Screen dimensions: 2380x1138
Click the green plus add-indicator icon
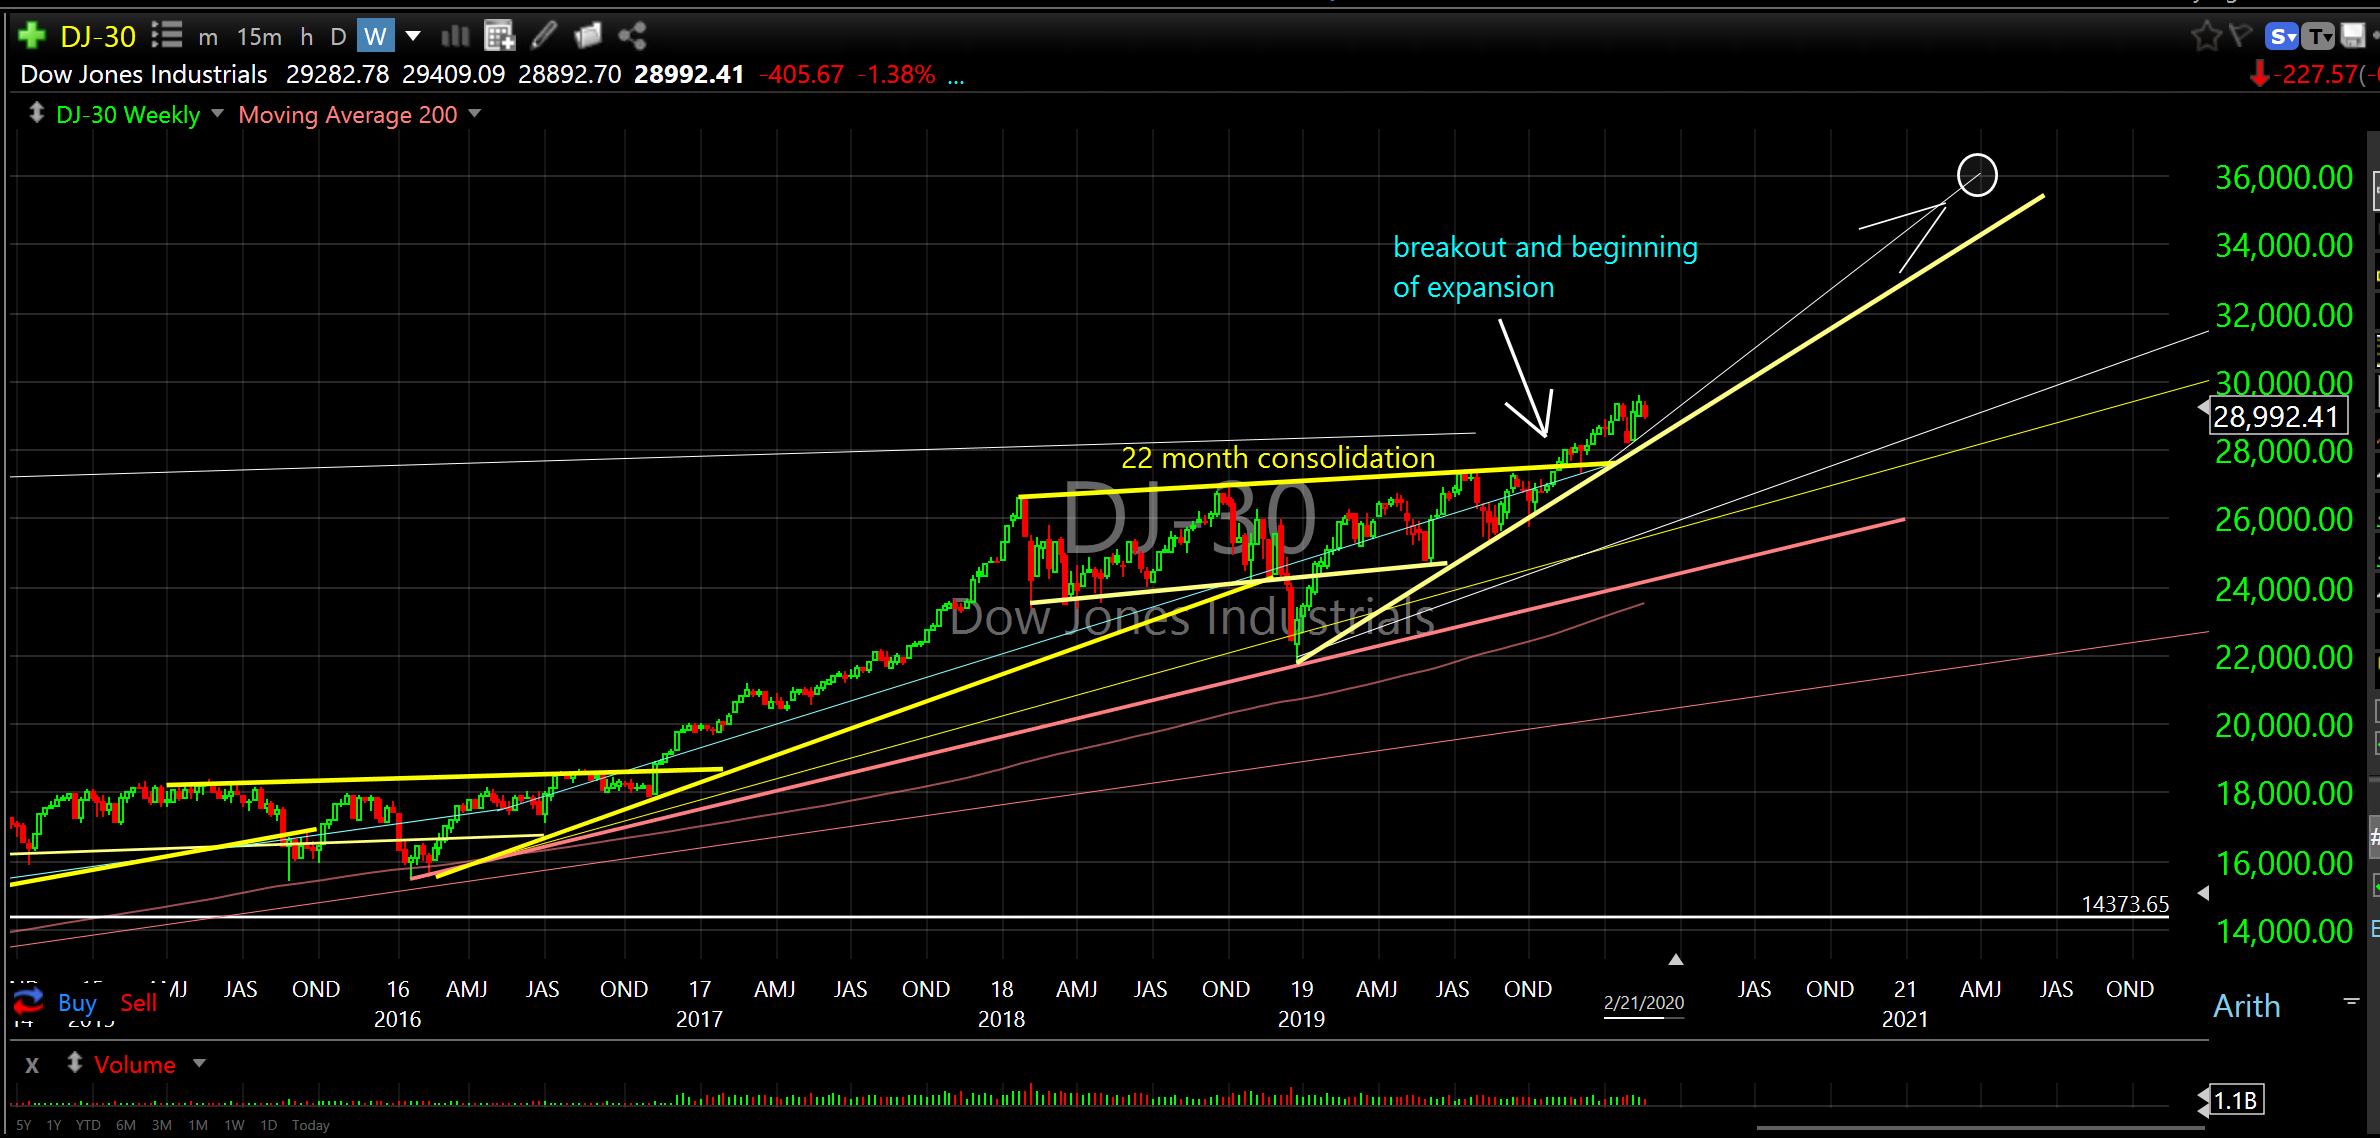coord(32,37)
